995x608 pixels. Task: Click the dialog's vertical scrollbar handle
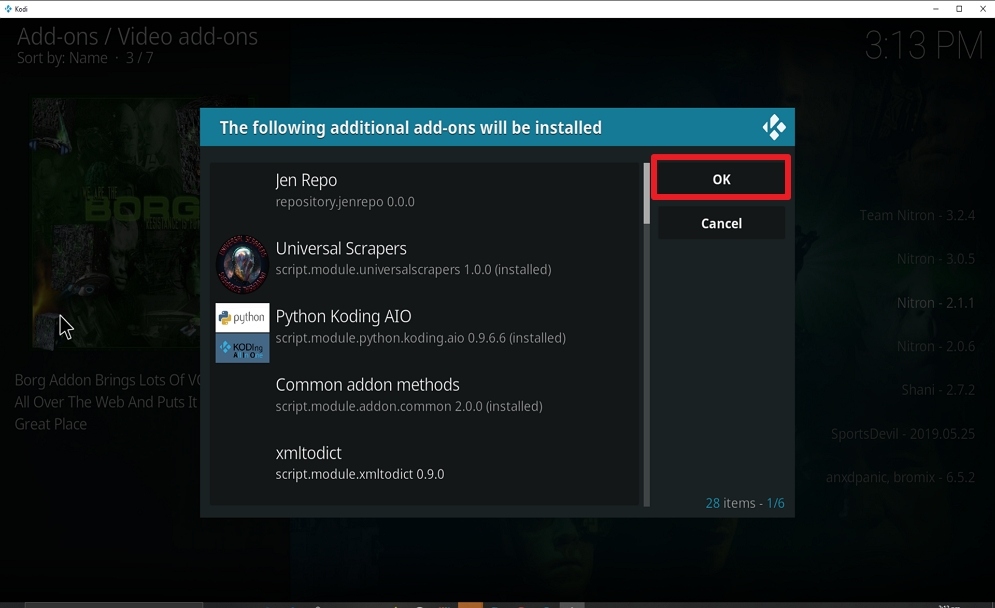pos(647,194)
